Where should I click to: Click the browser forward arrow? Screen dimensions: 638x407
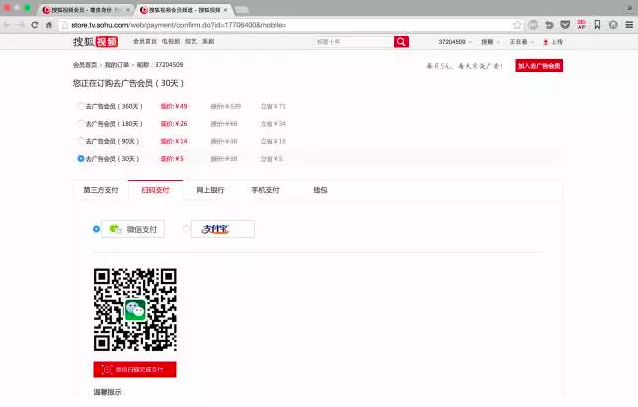pyautogui.click(x=20, y=25)
